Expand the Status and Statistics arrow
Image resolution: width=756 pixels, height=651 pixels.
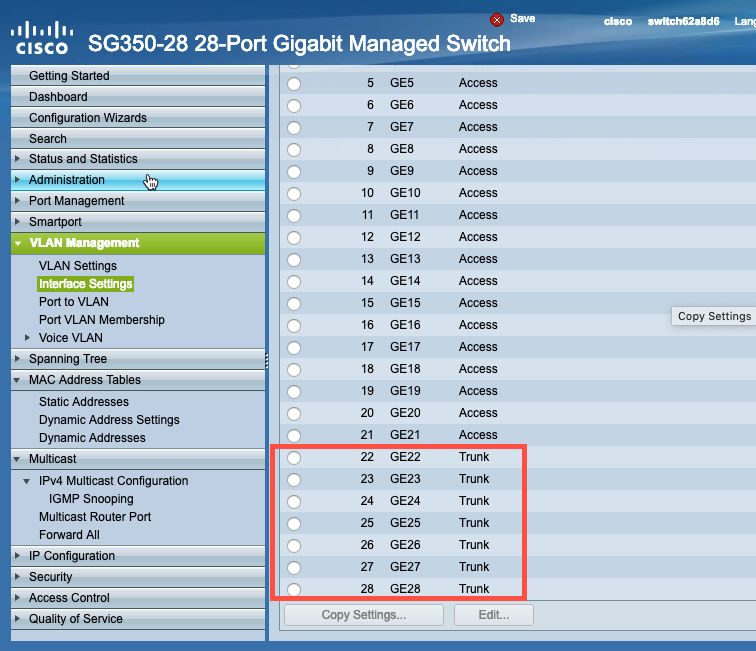coord(17,158)
